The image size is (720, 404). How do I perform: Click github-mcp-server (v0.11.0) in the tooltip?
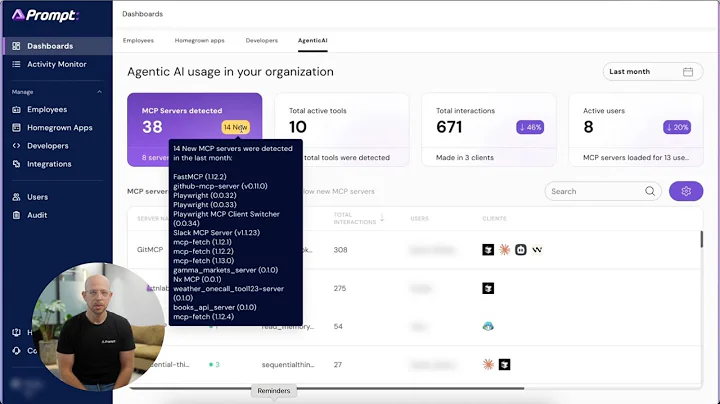(x=220, y=186)
